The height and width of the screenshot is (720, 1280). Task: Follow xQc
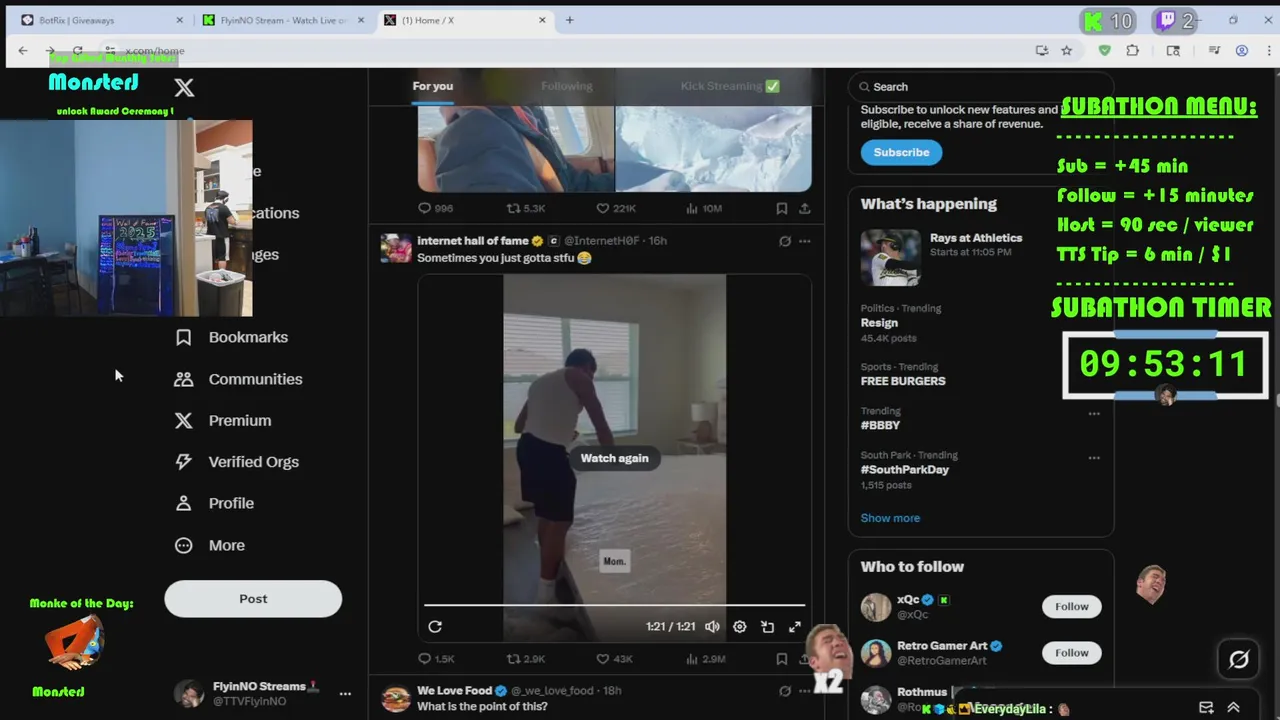1071,606
